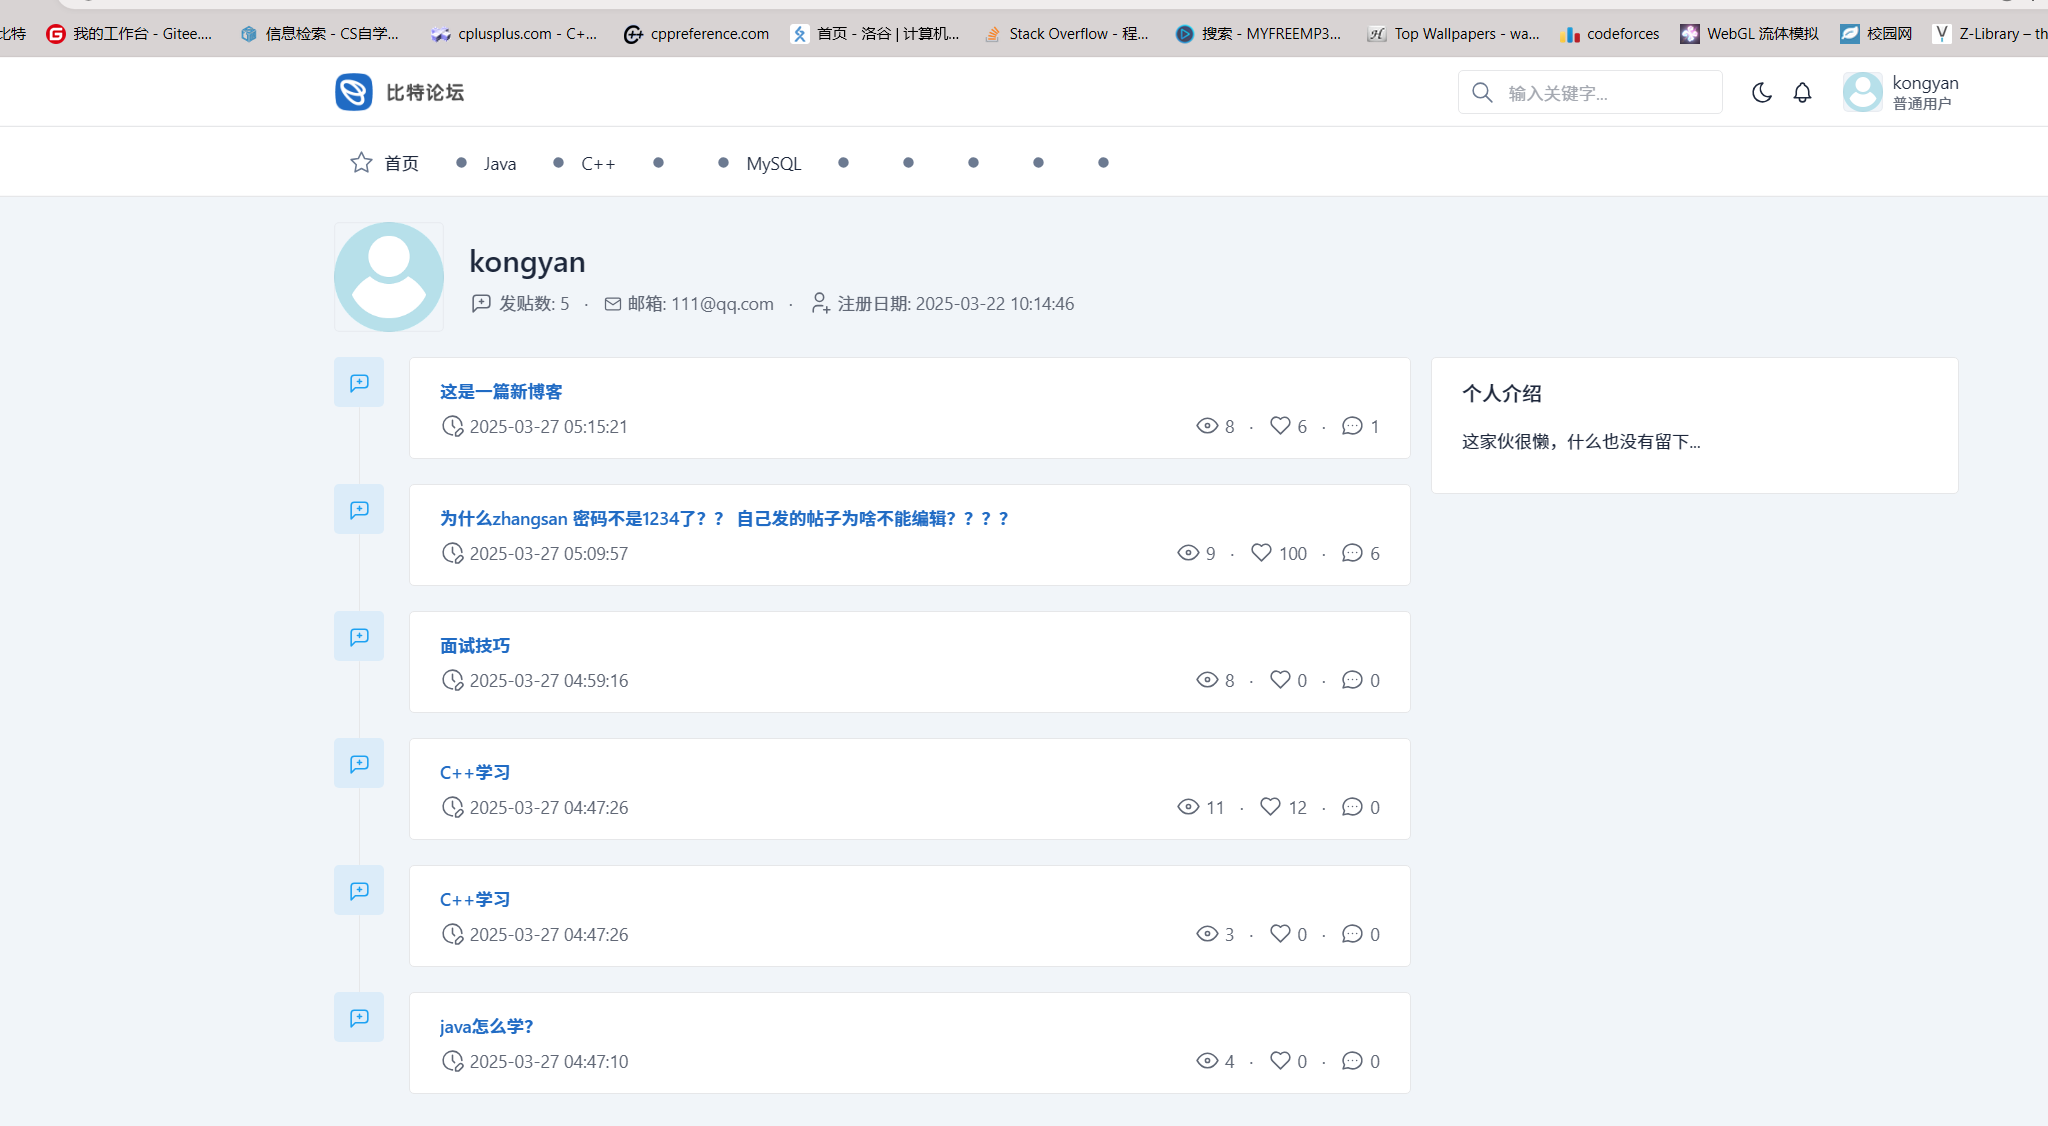
Task: Select the C++ board tab
Action: 597,163
